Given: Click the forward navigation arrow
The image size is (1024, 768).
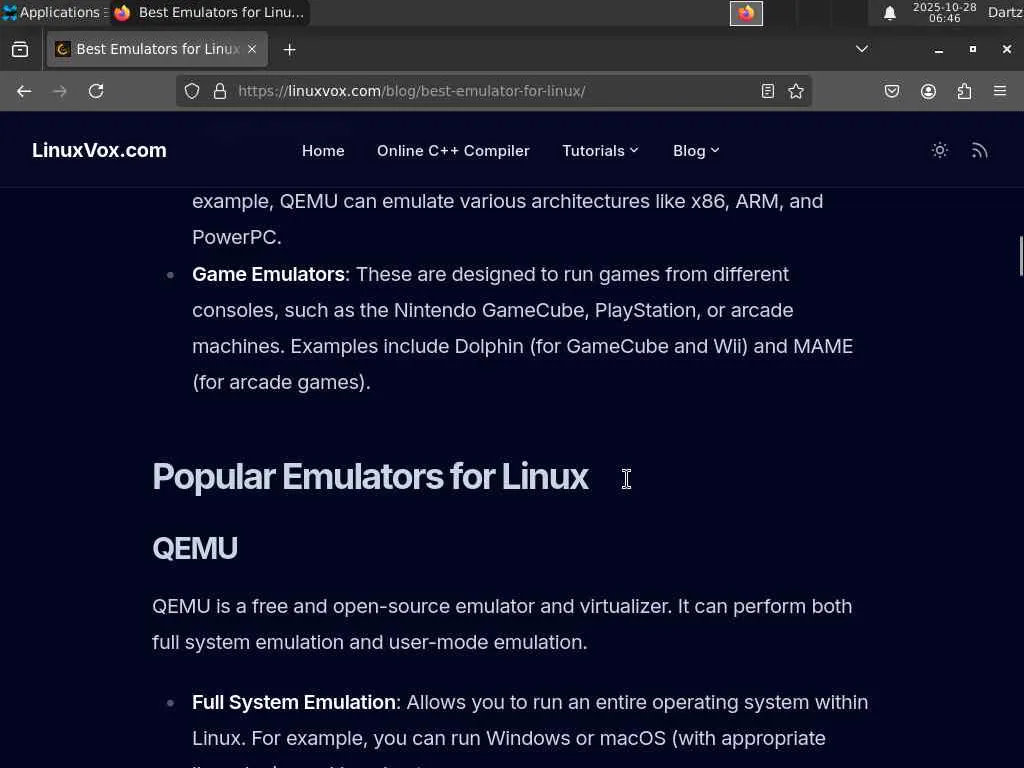Looking at the screenshot, I should (x=60, y=91).
